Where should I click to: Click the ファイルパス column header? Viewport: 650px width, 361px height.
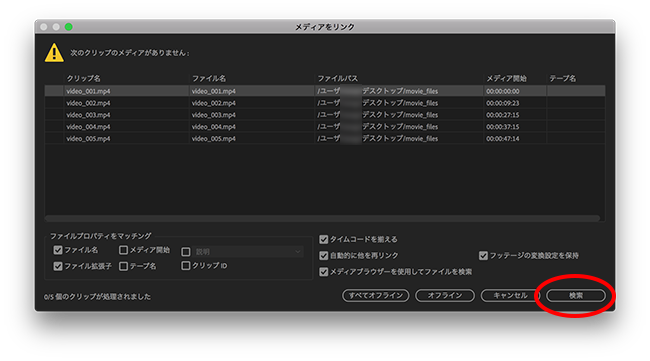337,78
